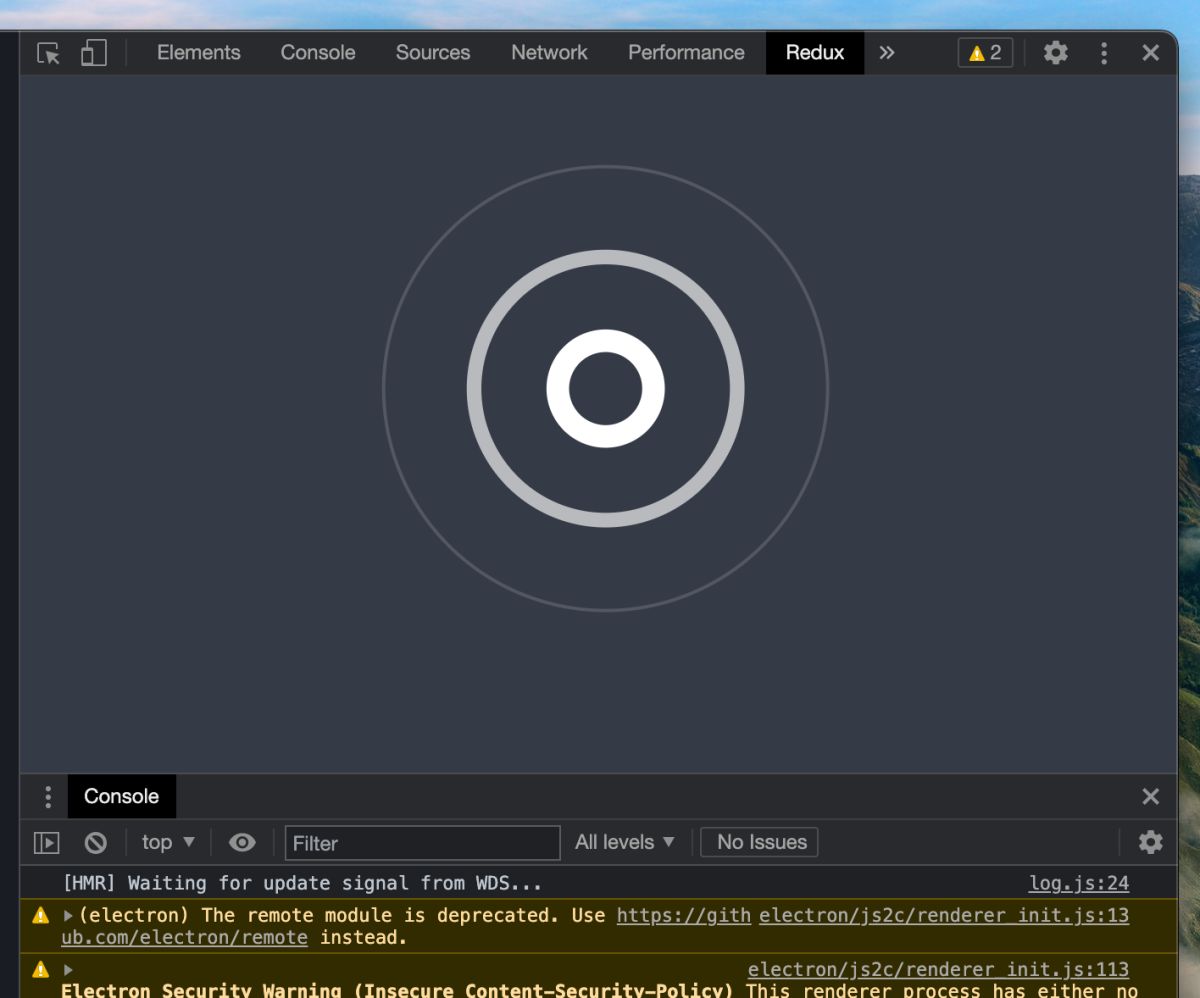Viewport: 1200px width, 998px height.
Task: Open the All levels log dropdown
Action: [x=625, y=842]
